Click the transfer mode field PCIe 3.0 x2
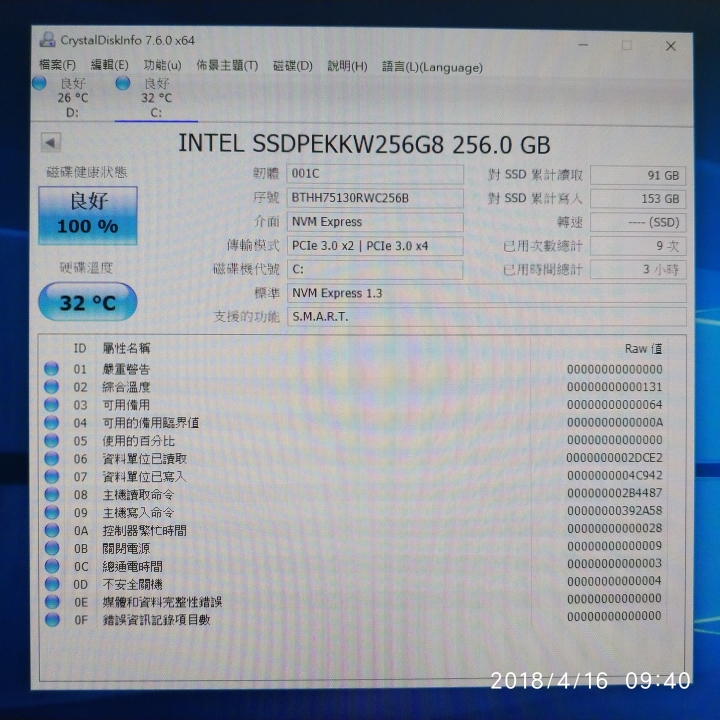720x720 pixels. 375,246
